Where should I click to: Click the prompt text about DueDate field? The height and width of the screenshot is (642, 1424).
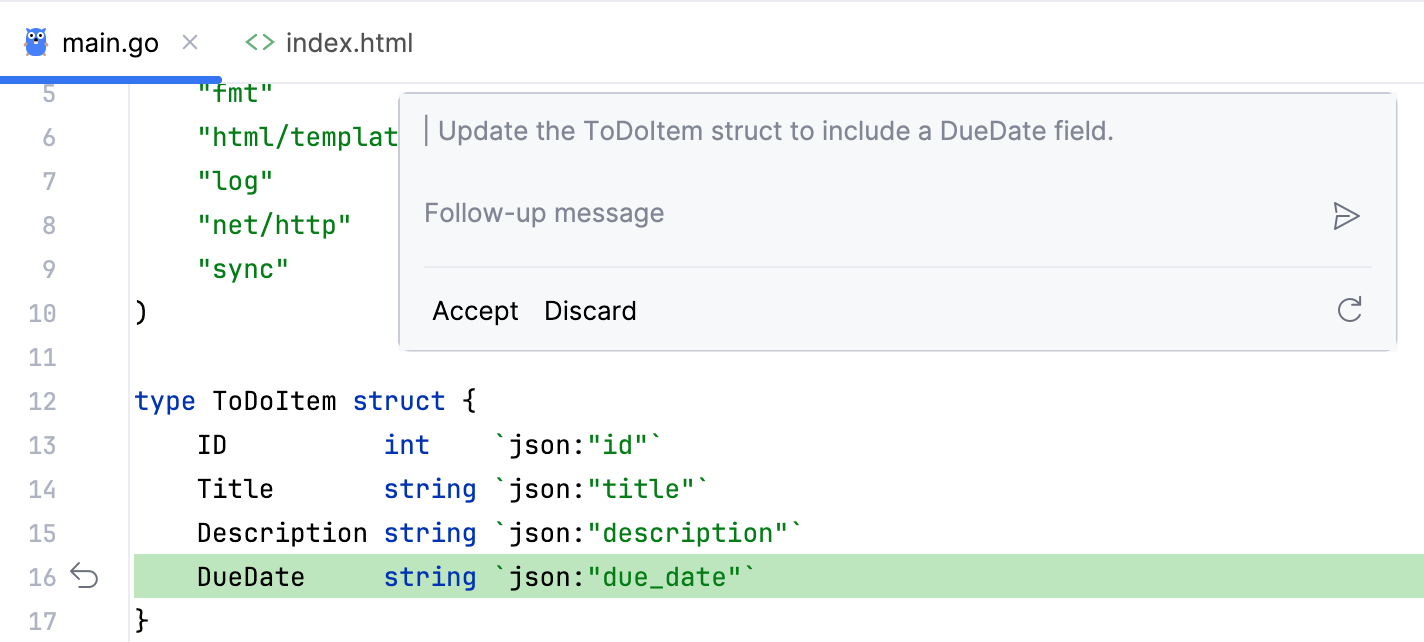[x=775, y=131]
